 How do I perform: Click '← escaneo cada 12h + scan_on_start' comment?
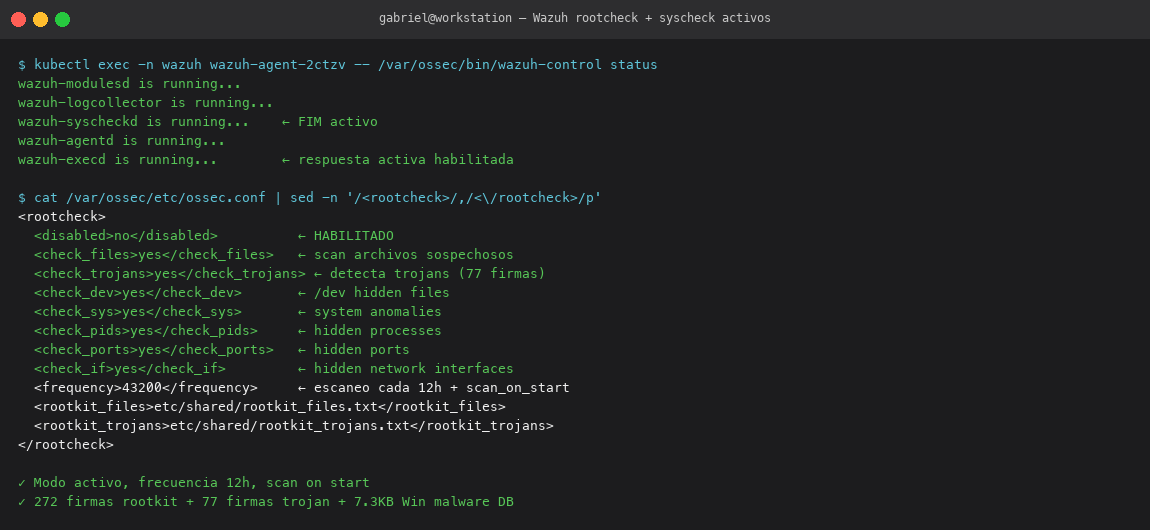click(x=433, y=389)
